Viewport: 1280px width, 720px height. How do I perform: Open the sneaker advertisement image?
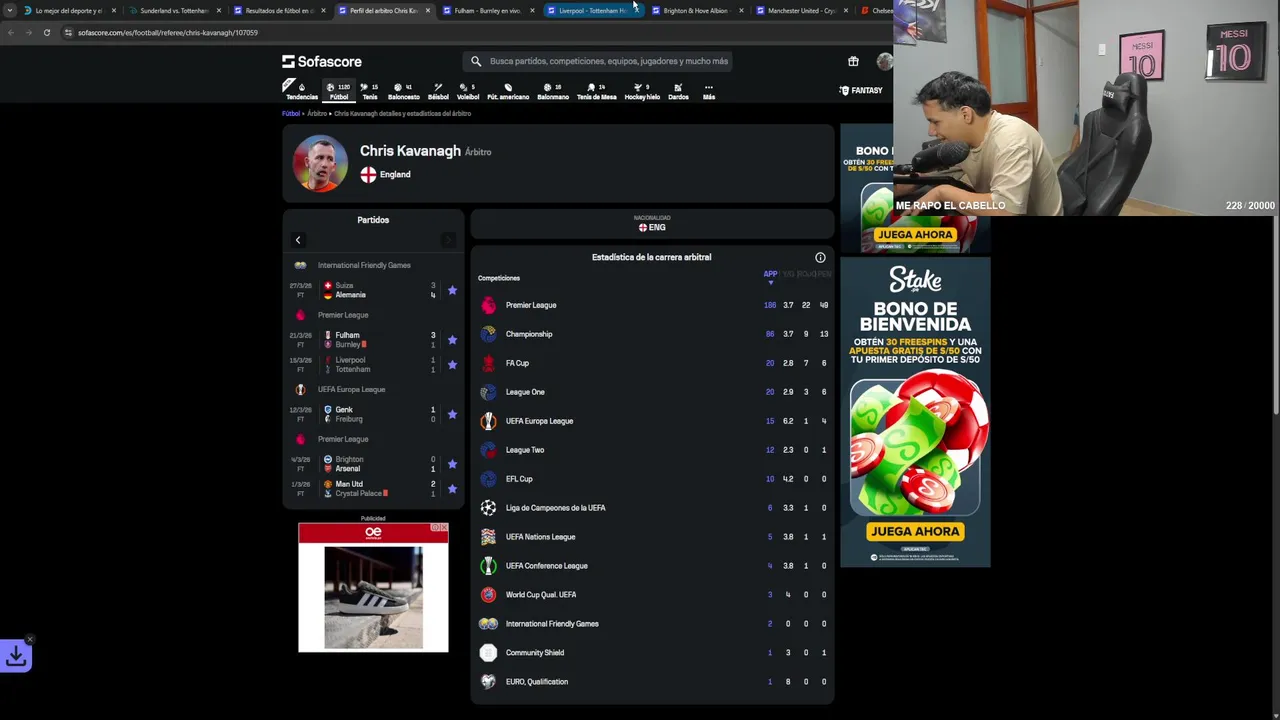pyautogui.click(x=373, y=596)
